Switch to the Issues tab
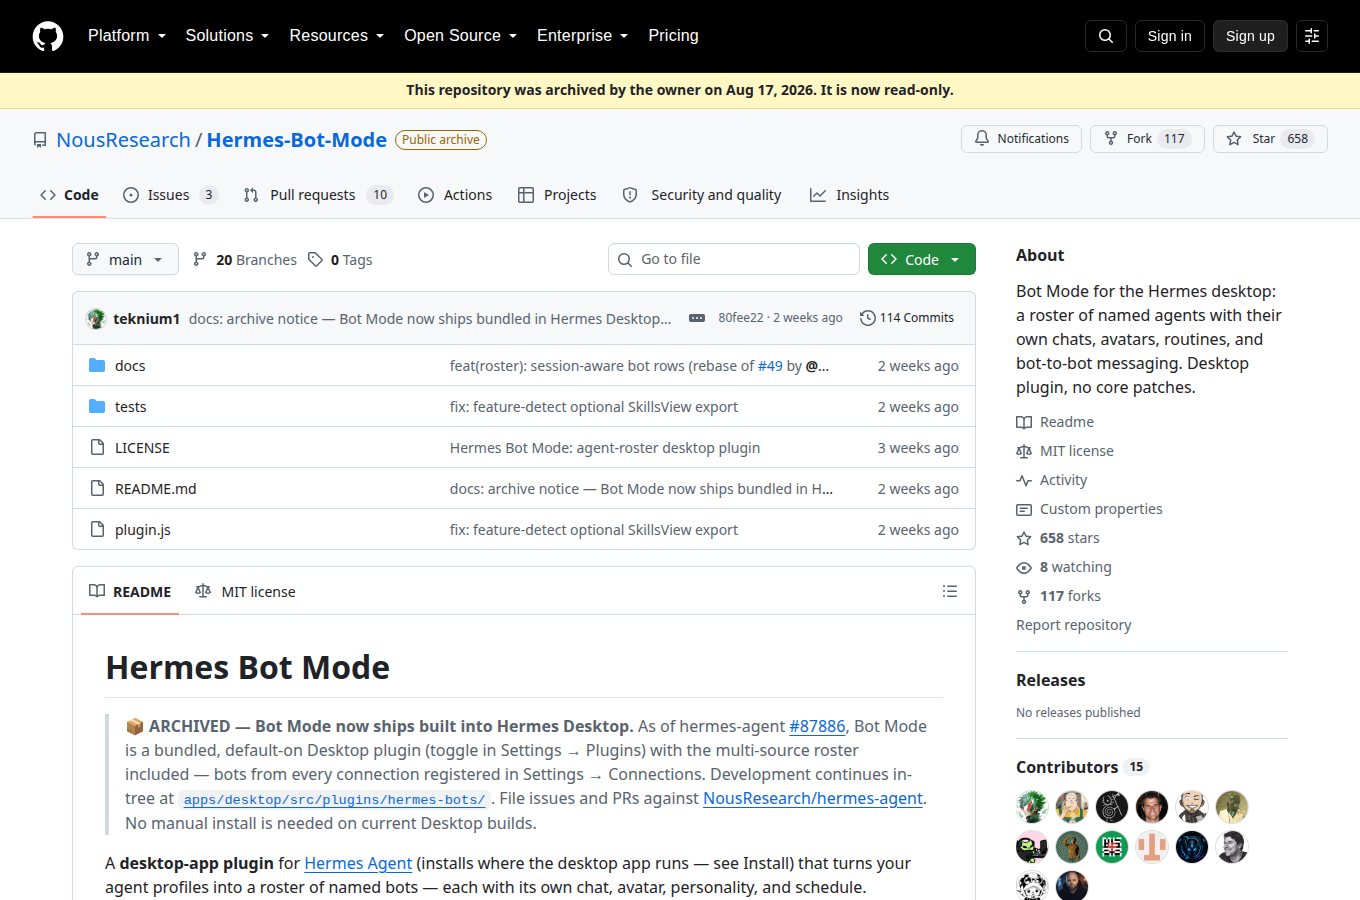 pyautogui.click(x=170, y=195)
